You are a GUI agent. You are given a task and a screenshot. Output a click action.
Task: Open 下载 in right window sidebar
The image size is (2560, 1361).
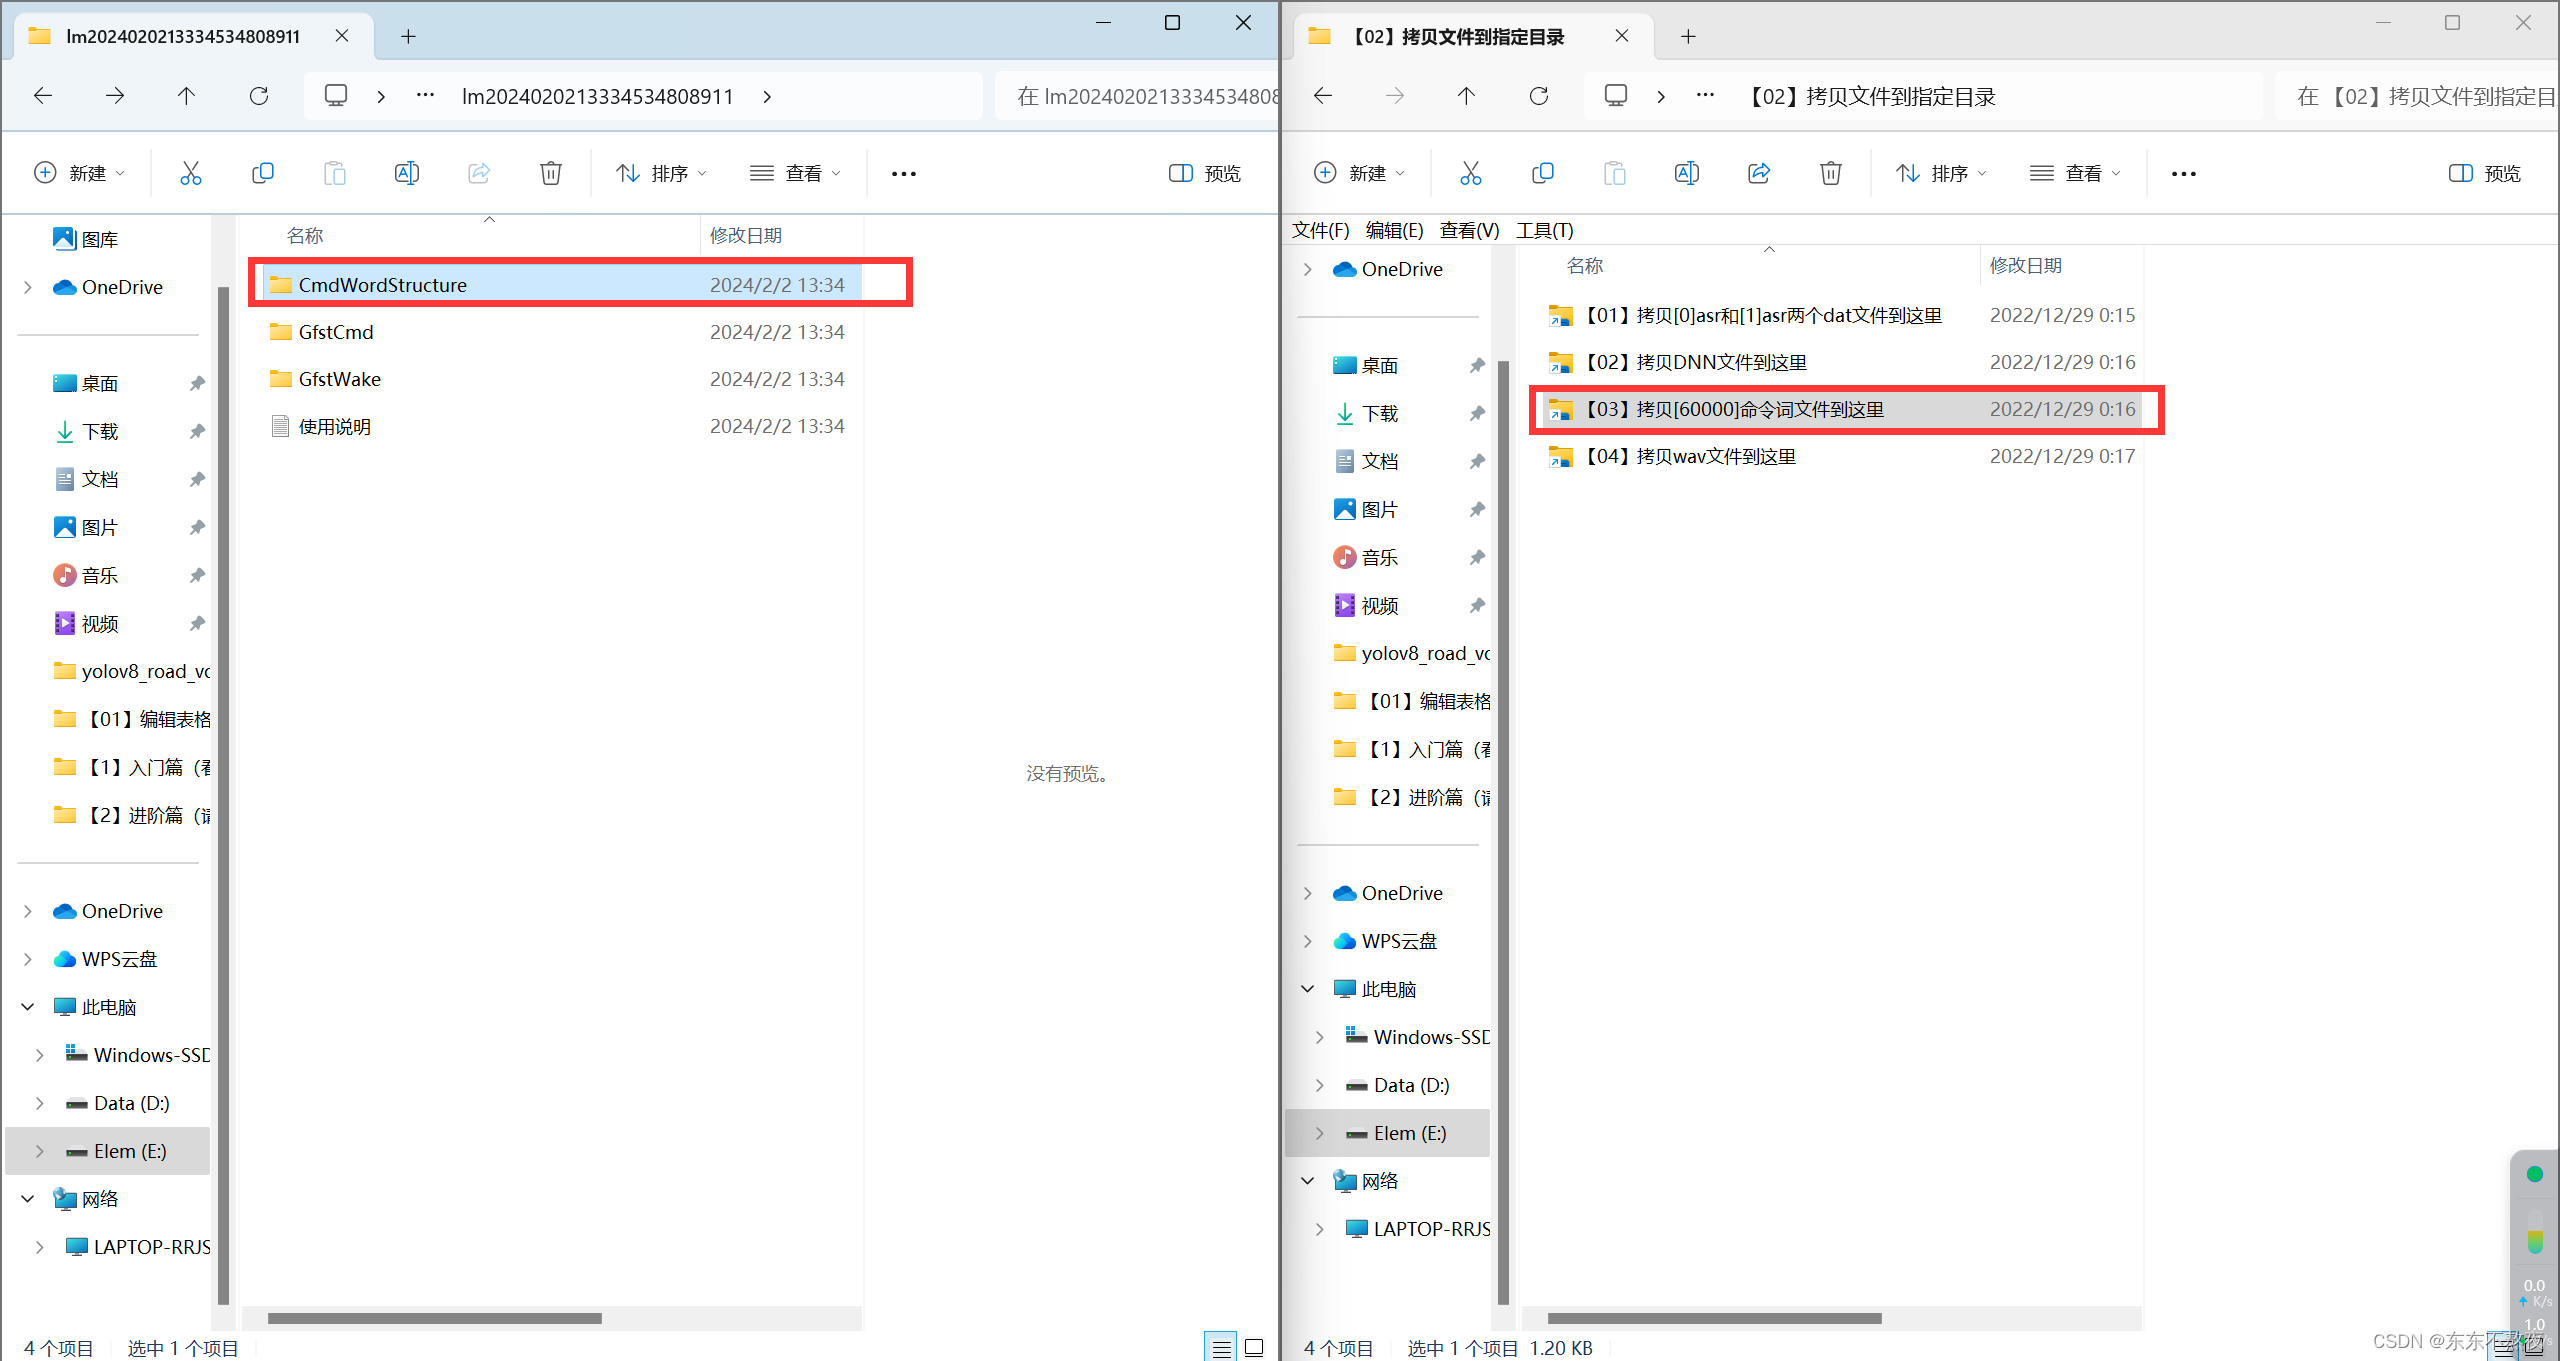(x=1380, y=413)
